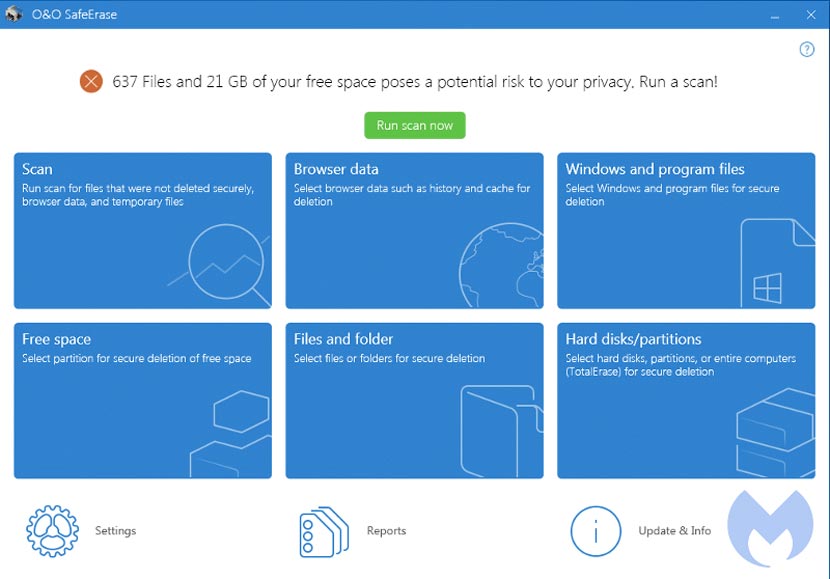
Task: Click the orange warning X icon
Action: pyautogui.click(x=91, y=82)
